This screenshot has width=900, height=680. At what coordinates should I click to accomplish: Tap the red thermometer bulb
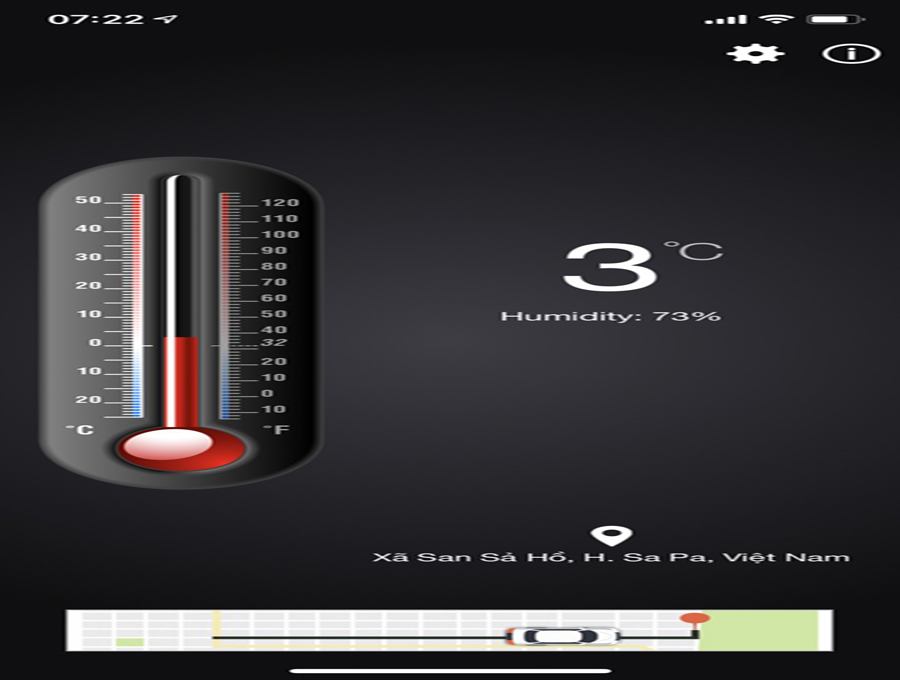pos(181,448)
